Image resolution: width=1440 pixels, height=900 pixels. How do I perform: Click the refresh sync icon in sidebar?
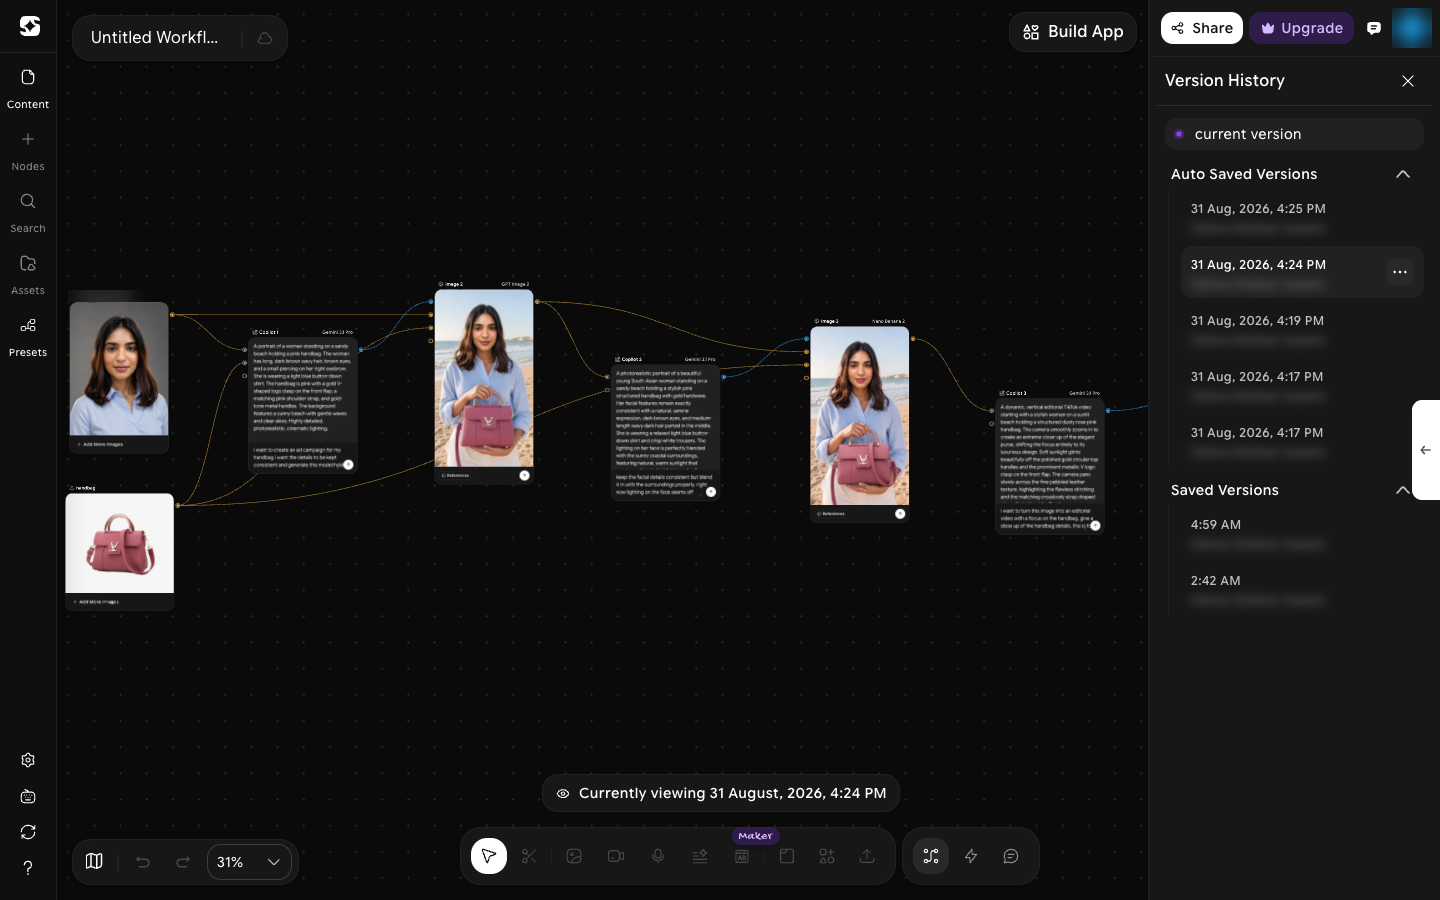(28, 832)
